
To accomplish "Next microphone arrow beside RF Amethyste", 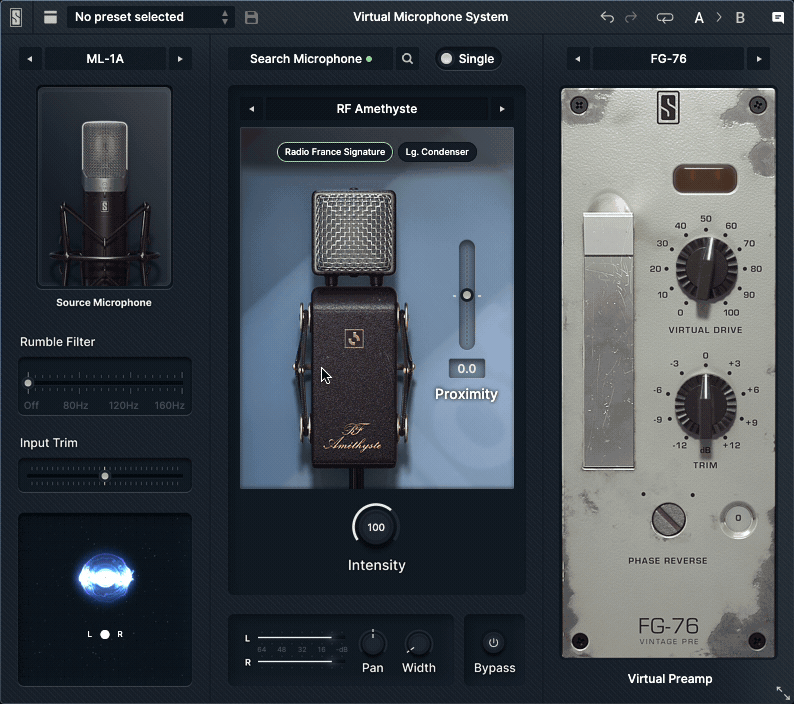I will tap(502, 109).
